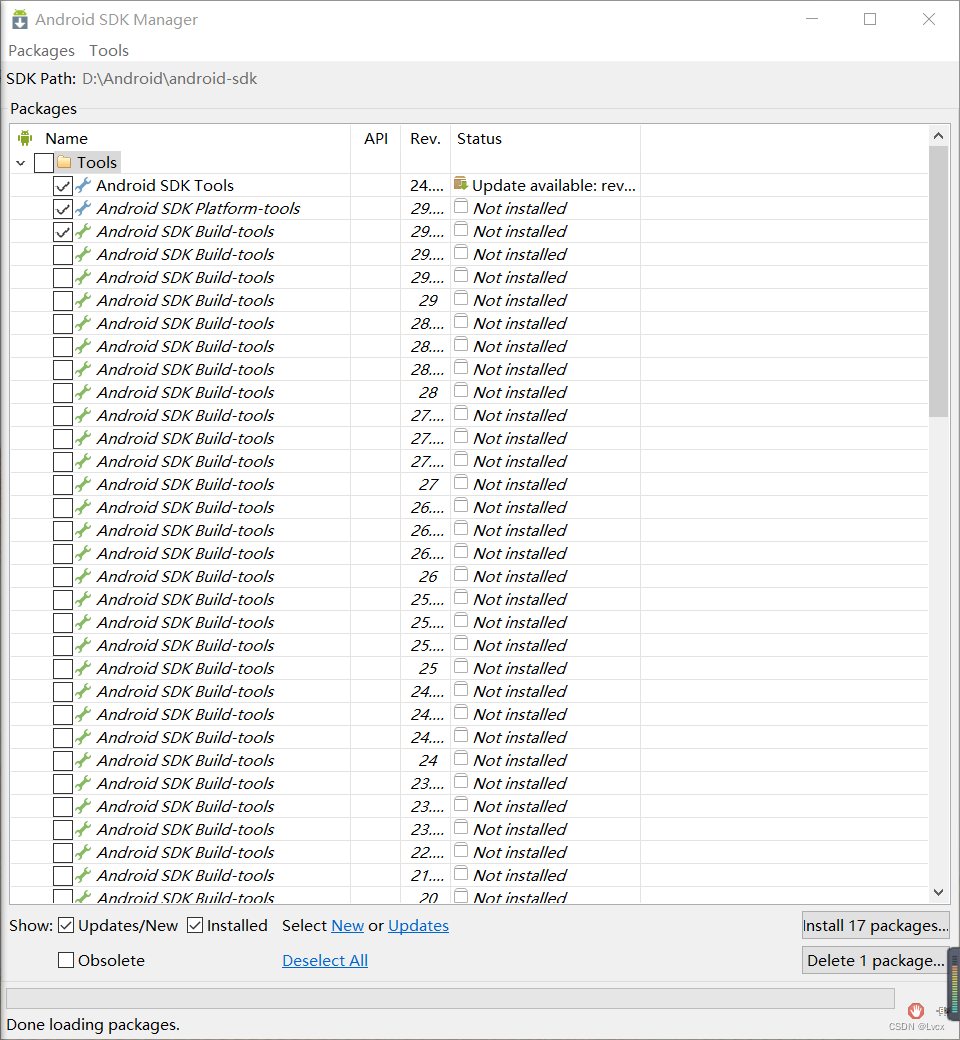The height and width of the screenshot is (1040, 960).
Task: Click the Android SDK Manager title bar icon
Action: (20, 19)
